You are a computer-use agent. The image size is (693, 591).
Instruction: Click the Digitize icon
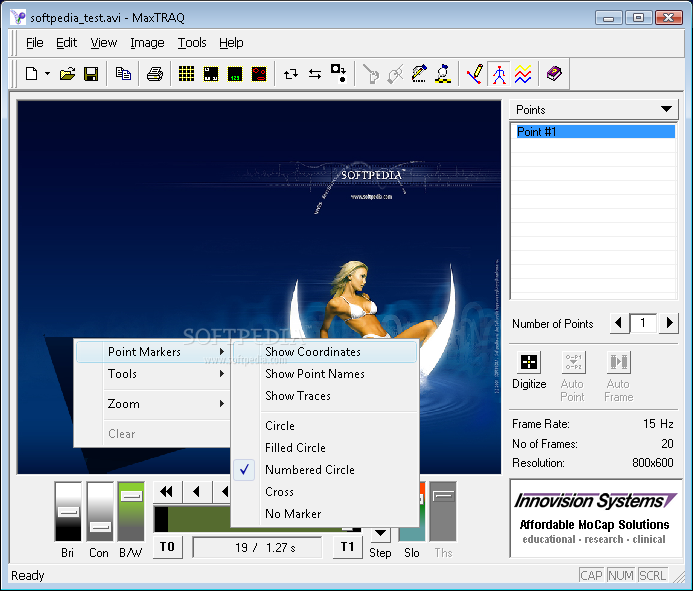(x=529, y=364)
